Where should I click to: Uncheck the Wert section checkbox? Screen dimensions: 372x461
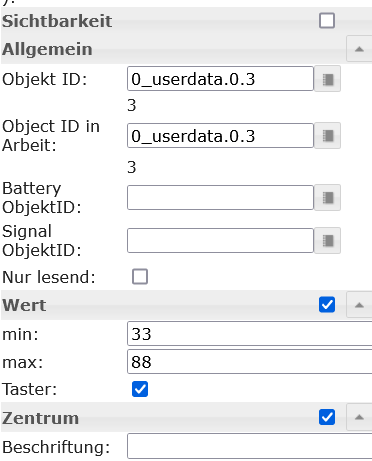[x=327, y=305]
